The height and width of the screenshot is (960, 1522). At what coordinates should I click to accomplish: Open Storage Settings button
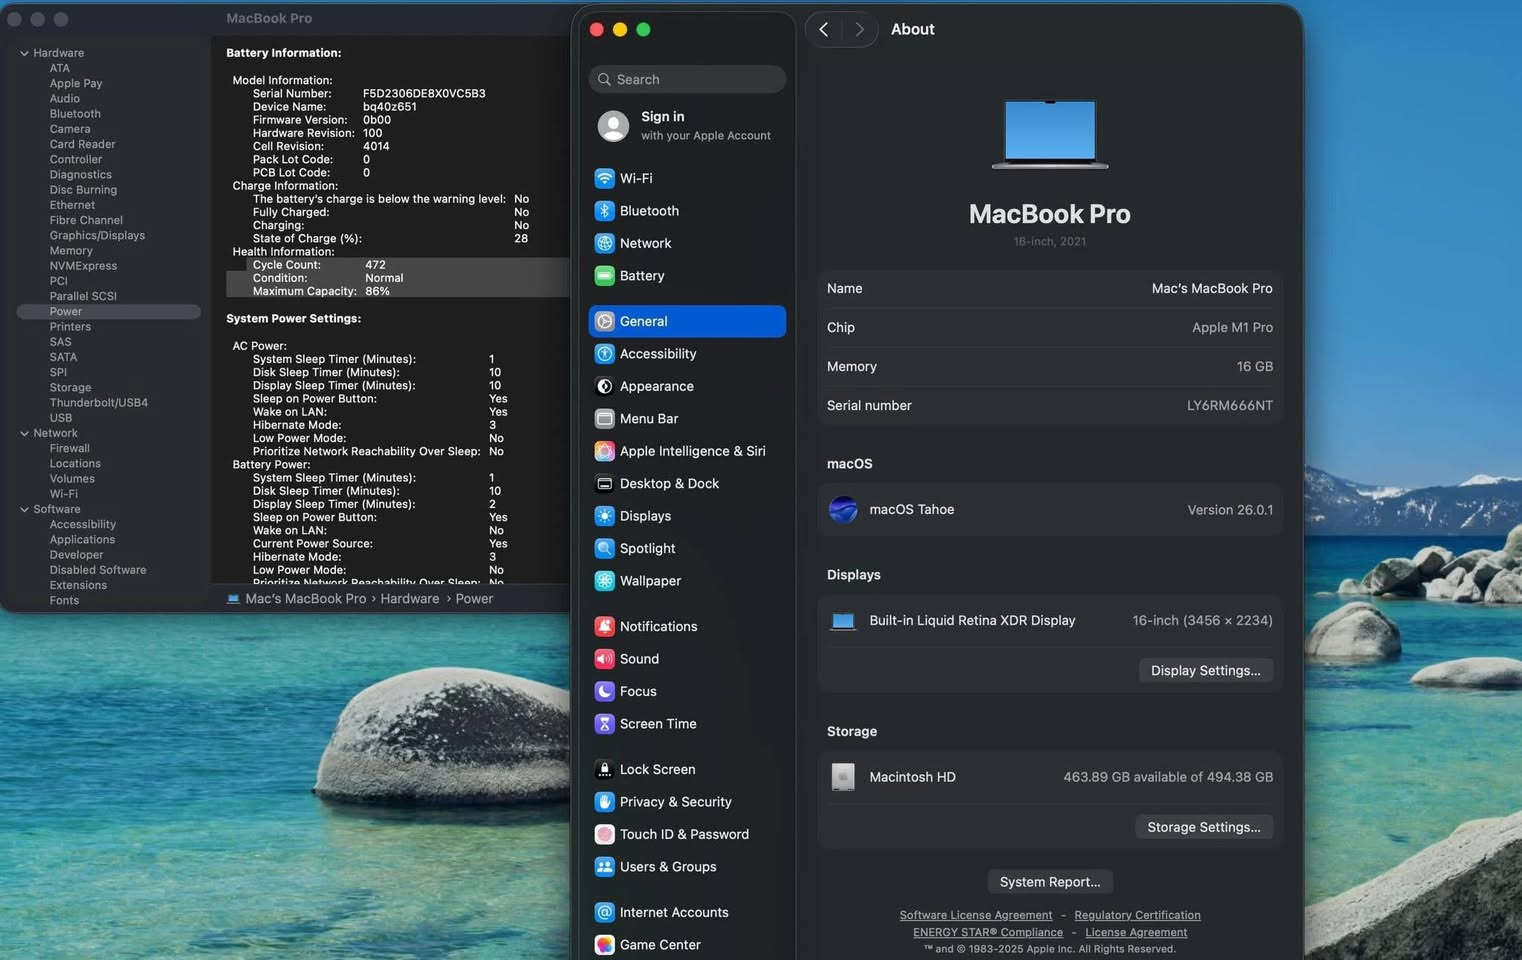point(1203,828)
